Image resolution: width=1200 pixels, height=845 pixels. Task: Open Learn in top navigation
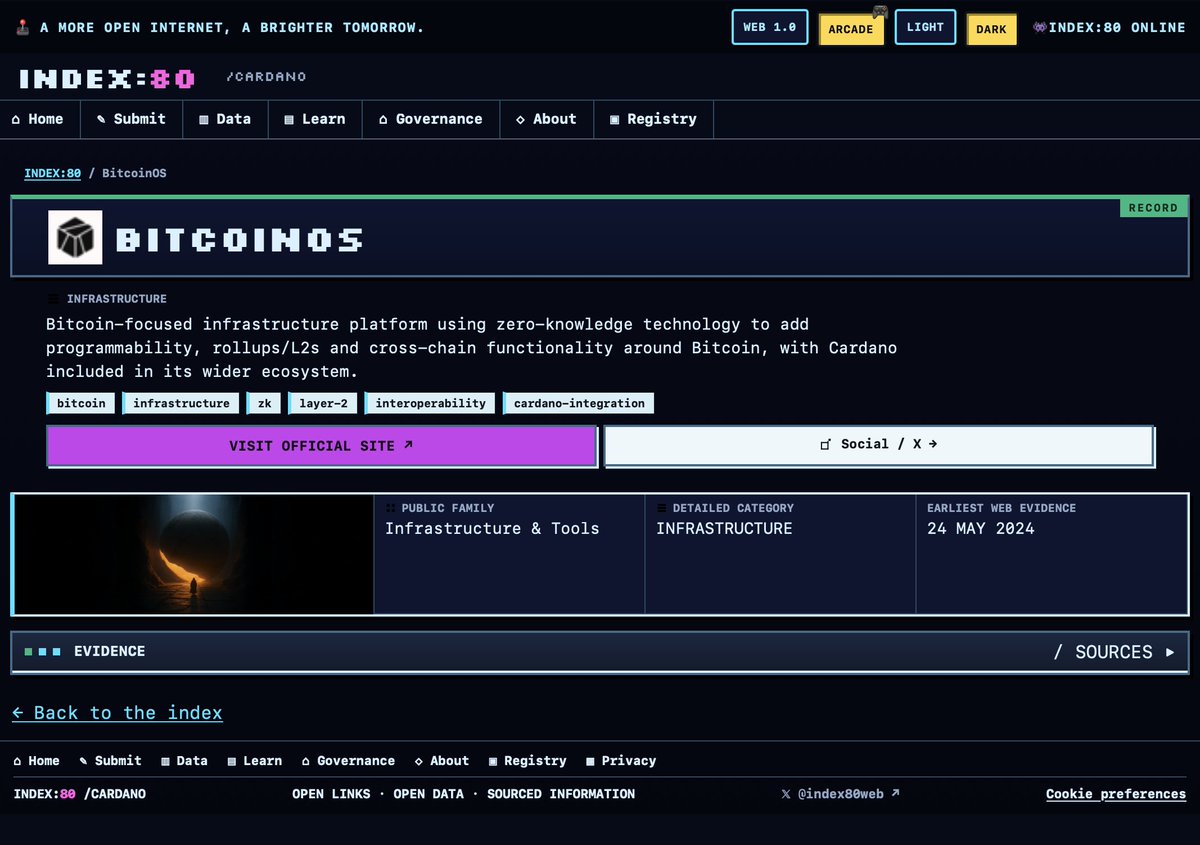(315, 119)
